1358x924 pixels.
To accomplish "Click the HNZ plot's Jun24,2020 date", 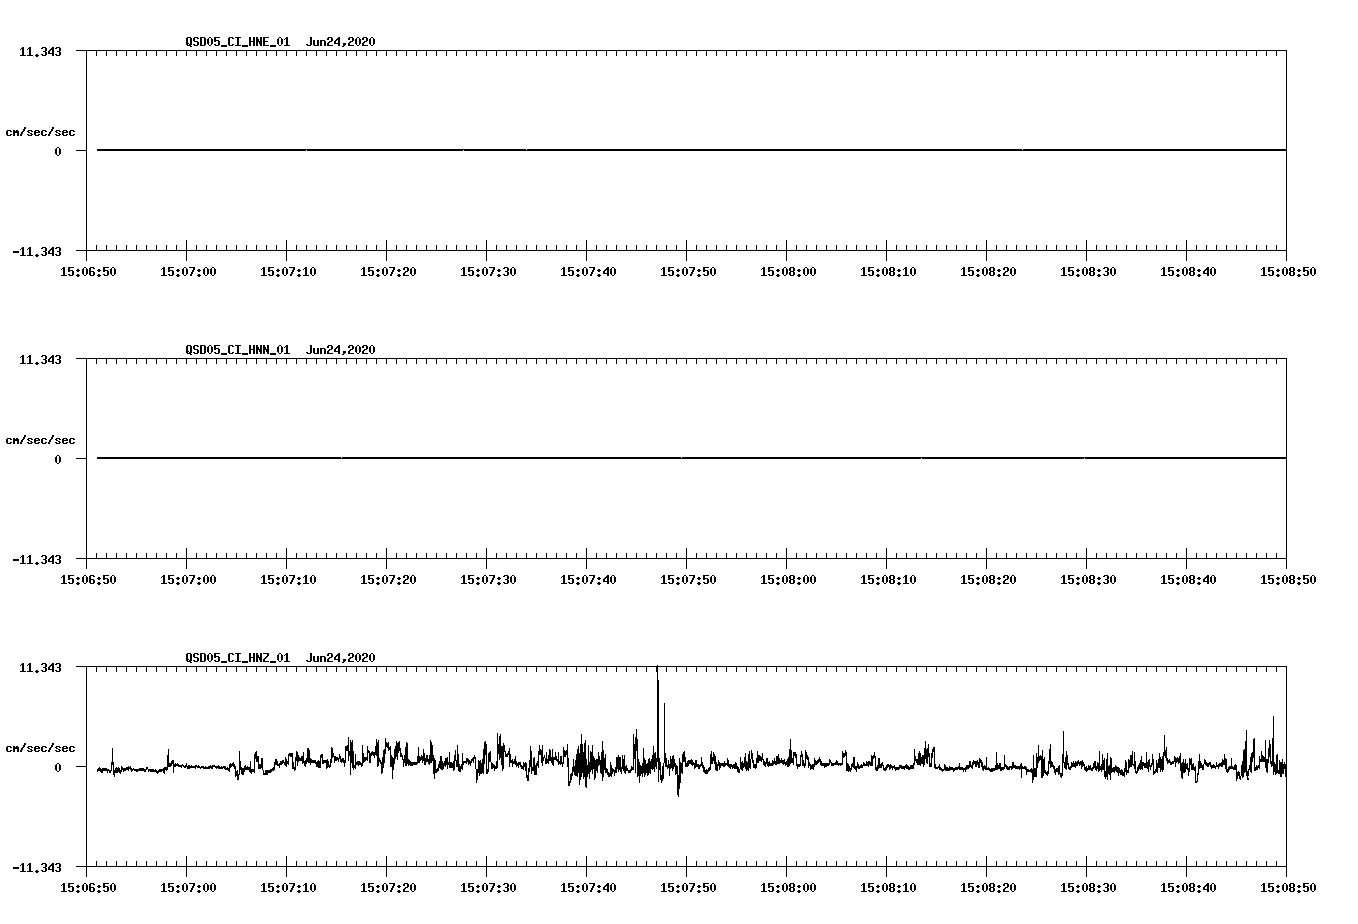I will (x=341, y=658).
